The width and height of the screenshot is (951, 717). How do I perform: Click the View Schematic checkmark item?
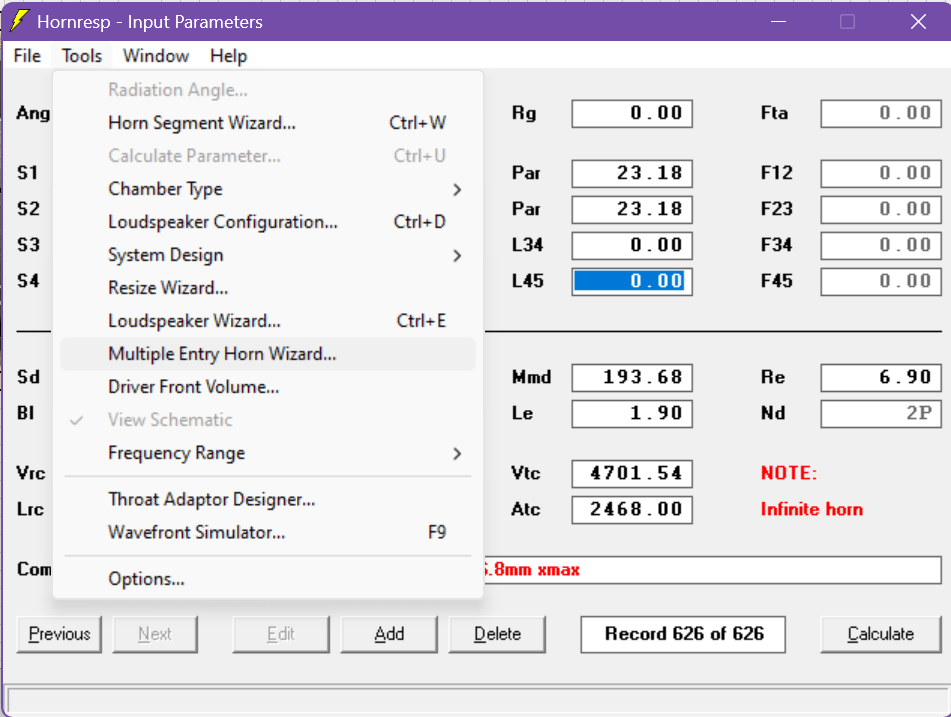click(x=268, y=420)
